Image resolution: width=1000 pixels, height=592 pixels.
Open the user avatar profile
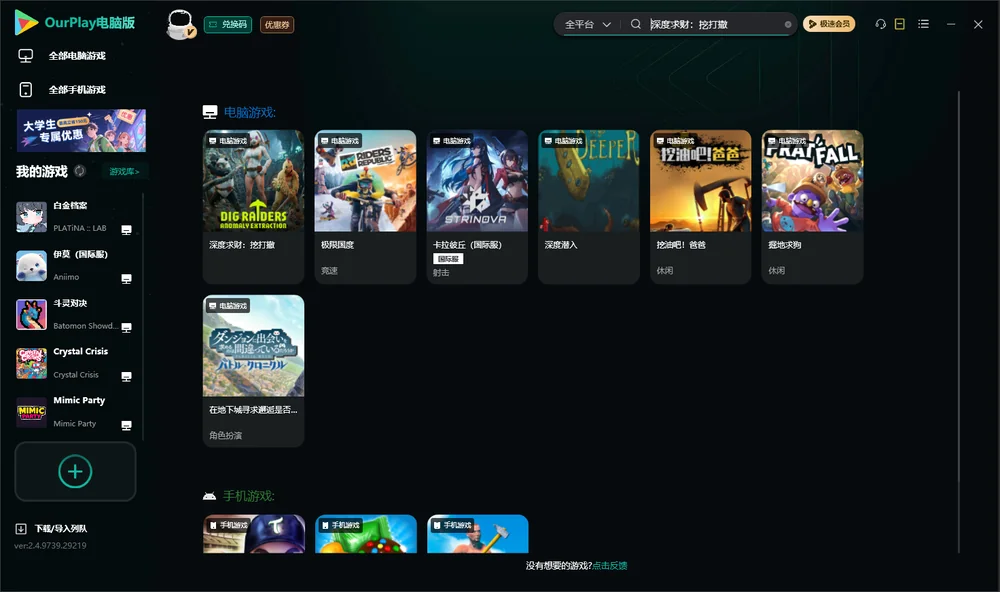(180, 24)
